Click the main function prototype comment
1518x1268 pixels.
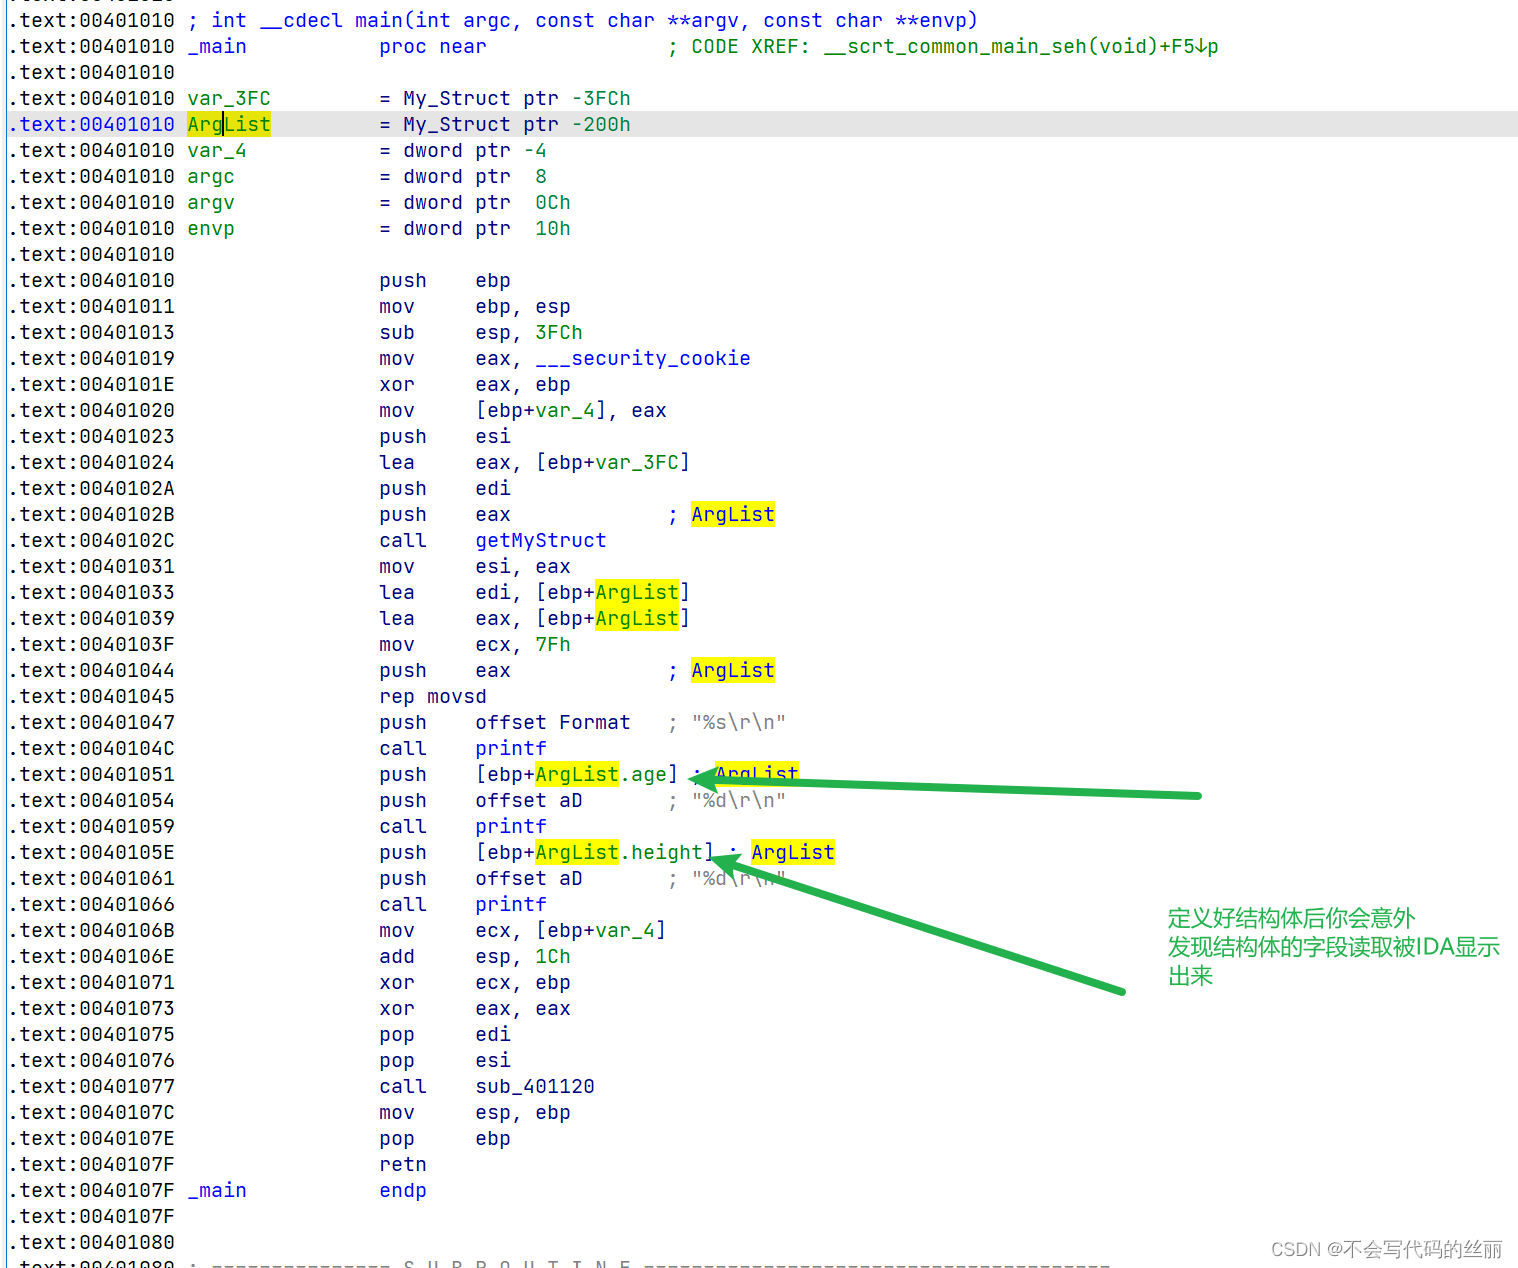coord(583,20)
